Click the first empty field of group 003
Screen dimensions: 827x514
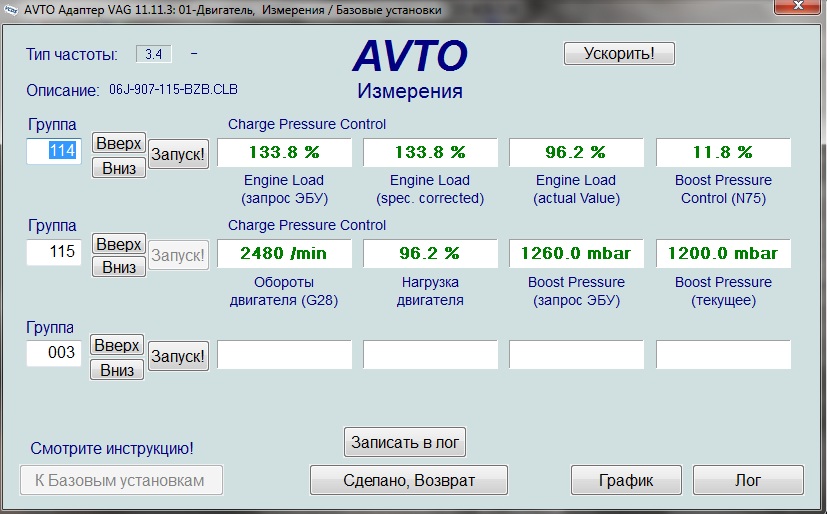point(284,355)
